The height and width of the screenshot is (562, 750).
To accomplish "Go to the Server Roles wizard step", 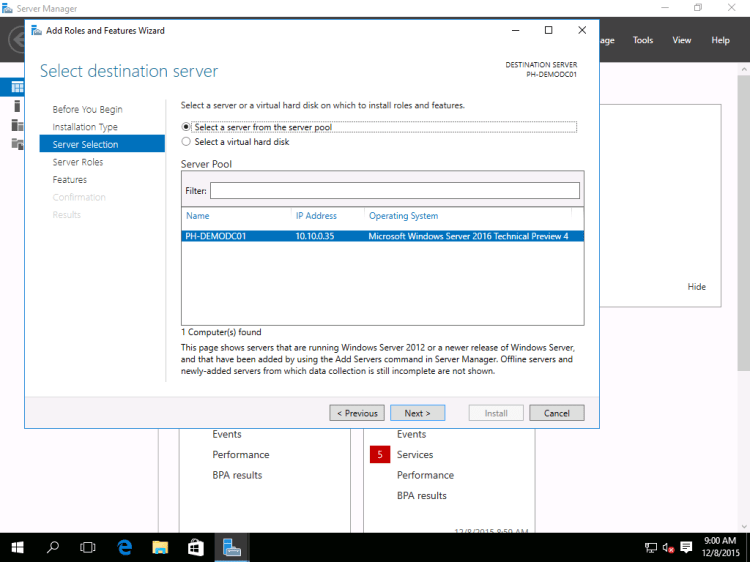I will point(78,162).
